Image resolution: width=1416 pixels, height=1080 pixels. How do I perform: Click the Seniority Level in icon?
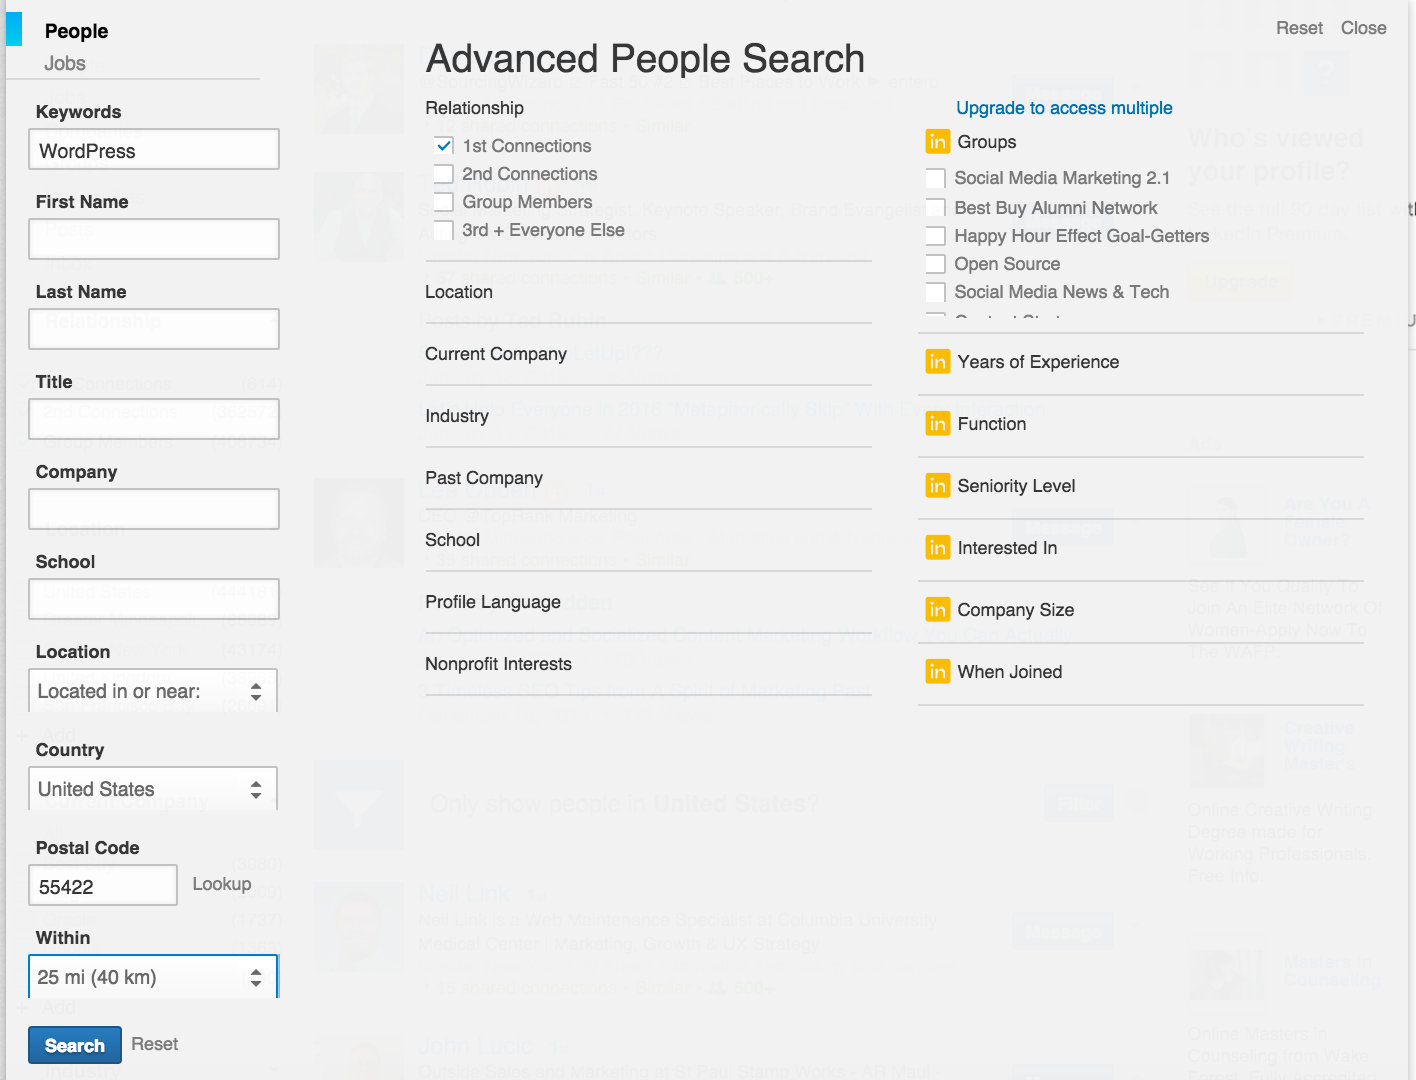coord(938,486)
